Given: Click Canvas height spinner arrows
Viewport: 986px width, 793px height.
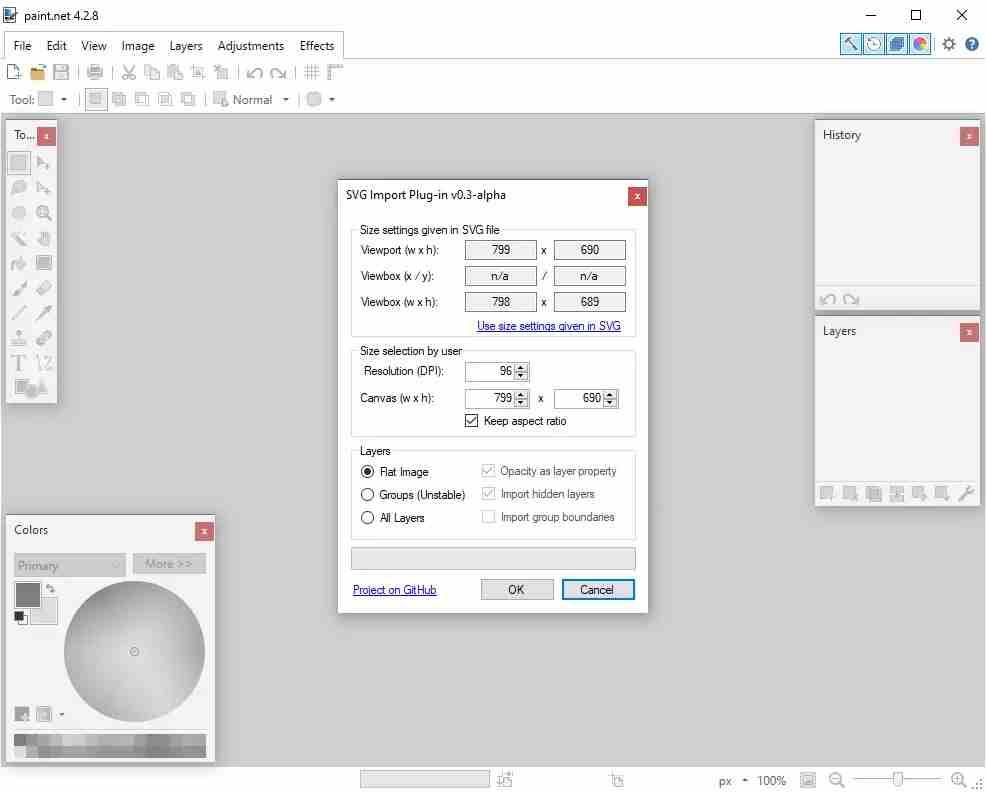Looking at the screenshot, I should pos(610,398).
